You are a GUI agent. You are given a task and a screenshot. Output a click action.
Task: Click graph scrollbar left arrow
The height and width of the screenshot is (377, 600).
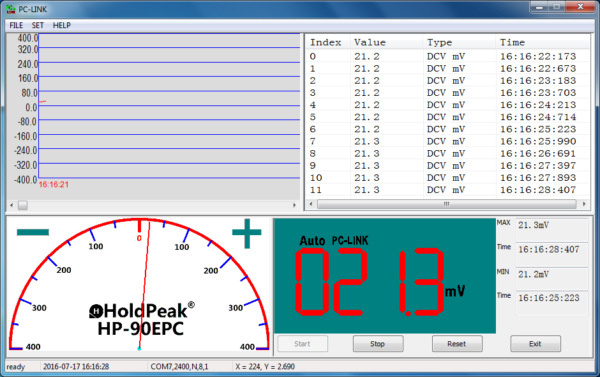[x=11, y=205]
